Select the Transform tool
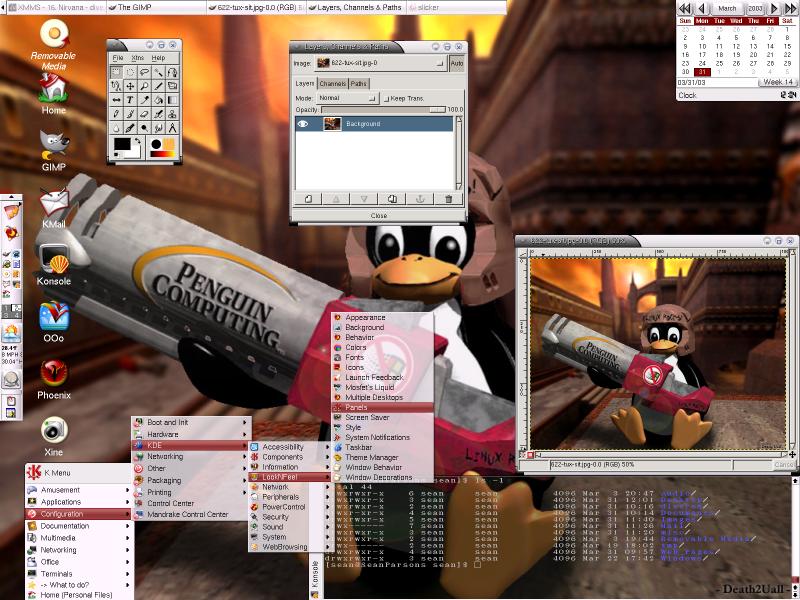This screenshot has width=800, height=600. (172, 86)
